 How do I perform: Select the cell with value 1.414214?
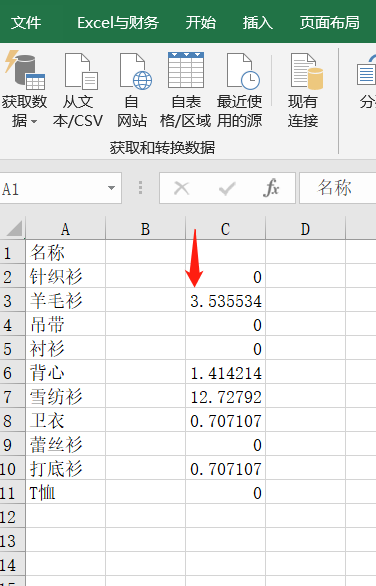coord(225,372)
